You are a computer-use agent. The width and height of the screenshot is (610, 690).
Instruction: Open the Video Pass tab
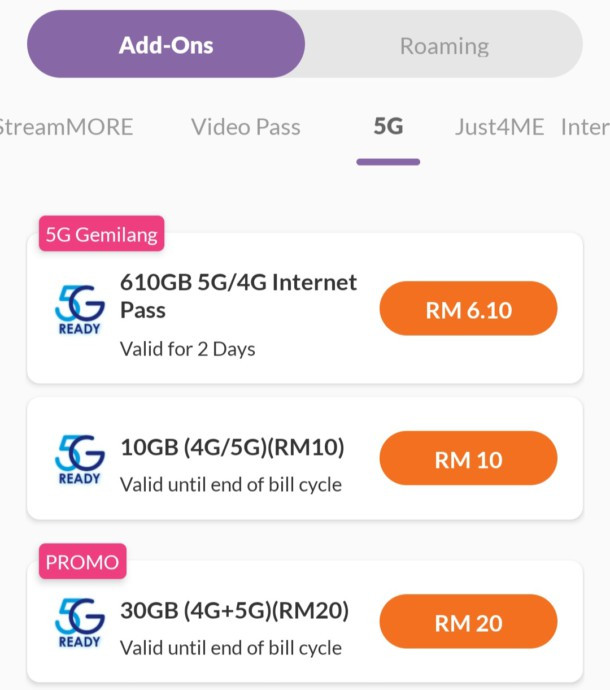245,127
